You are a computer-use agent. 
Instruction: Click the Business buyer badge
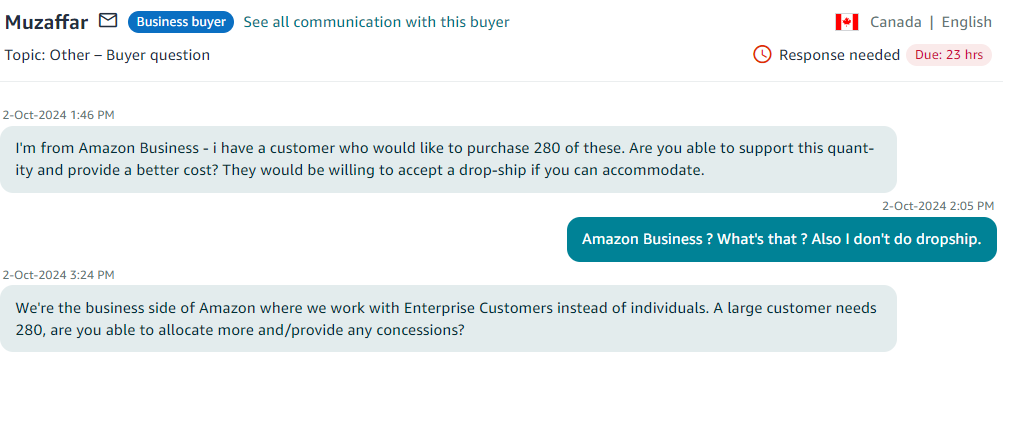coord(181,22)
